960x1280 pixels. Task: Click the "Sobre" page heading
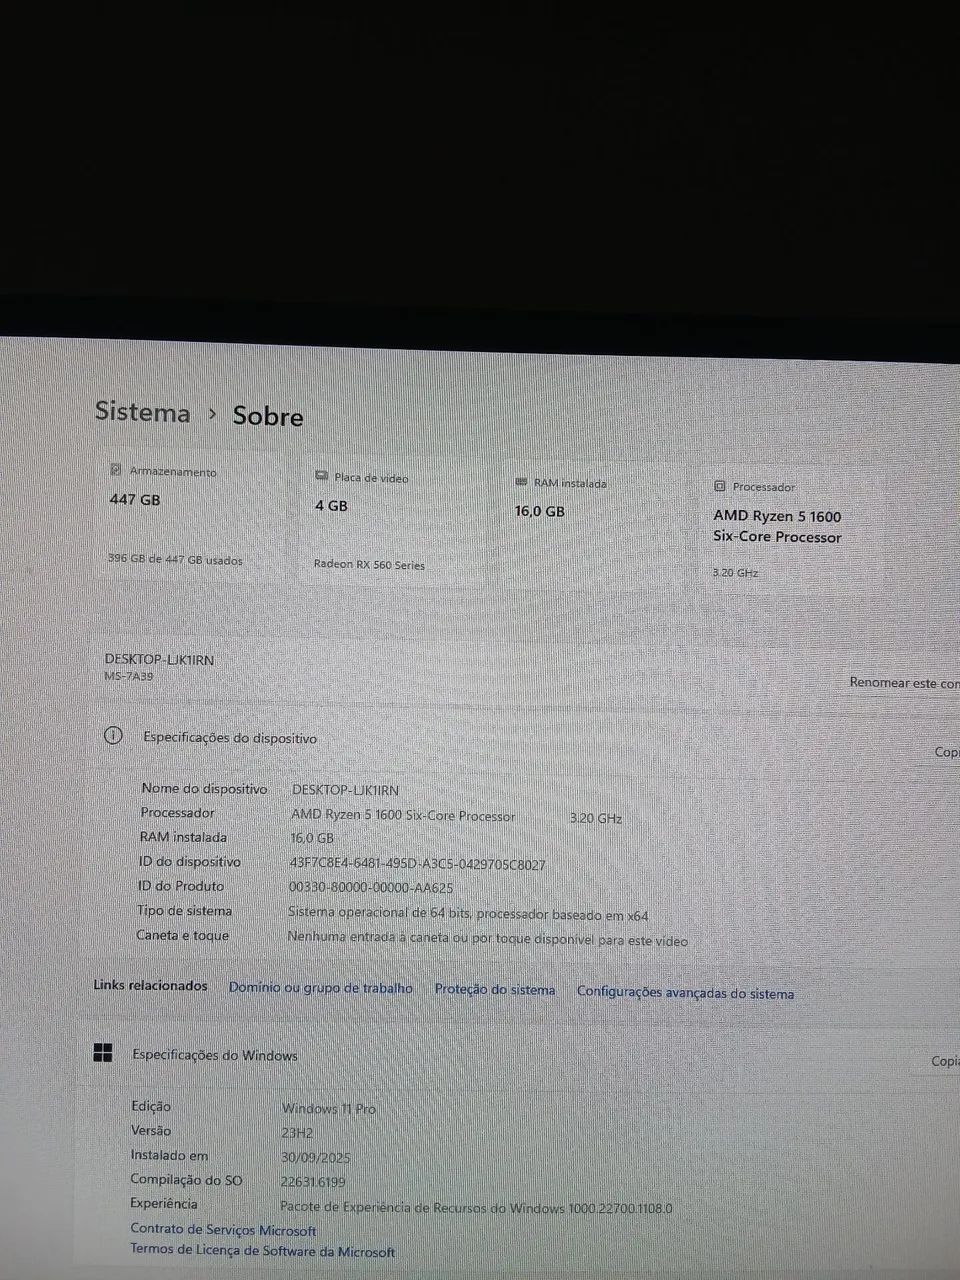(x=268, y=416)
